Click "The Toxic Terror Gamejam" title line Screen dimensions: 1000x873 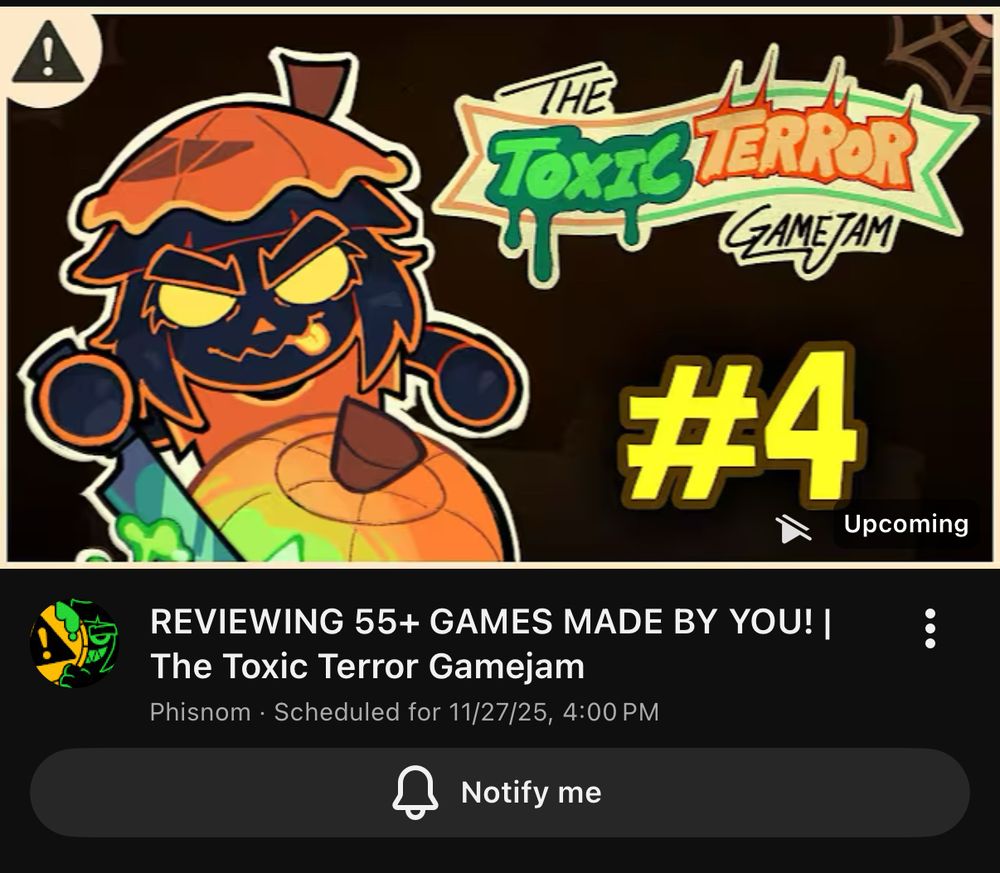click(367, 666)
